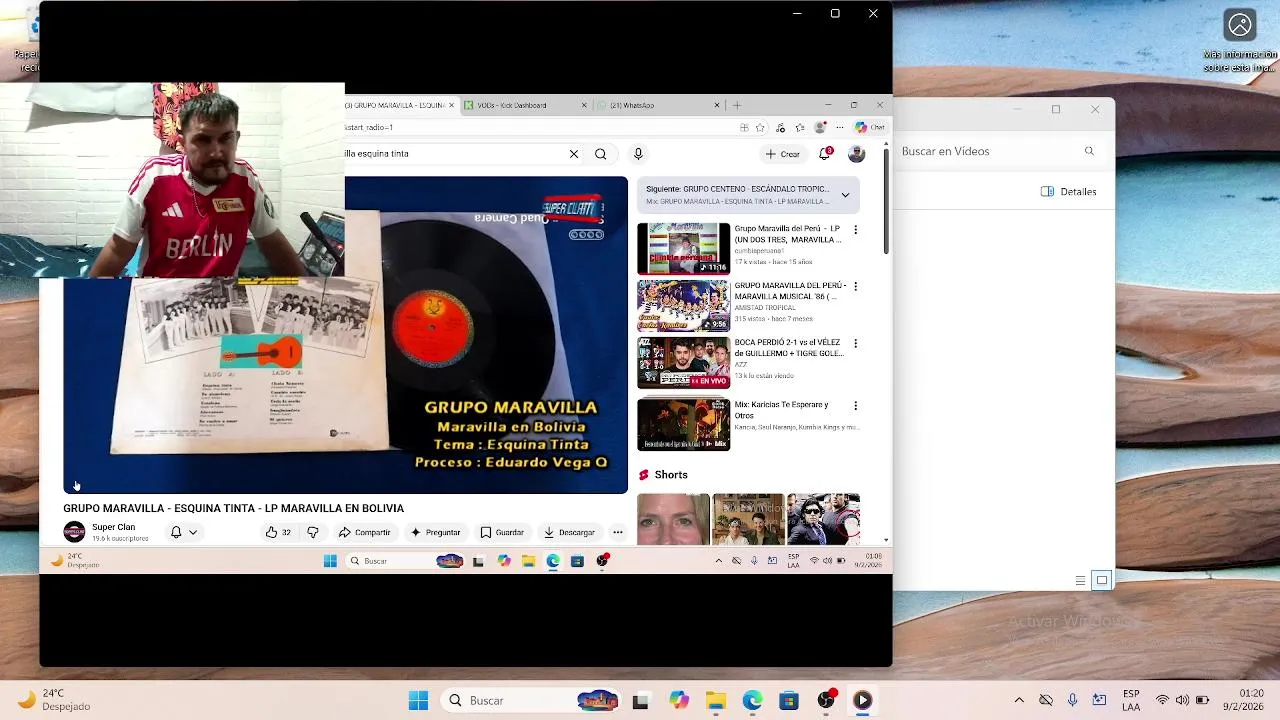Viewport: 1280px width, 720px height.
Task: Collapse the Siguiente up-next panel chevron
Action: pos(845,195)
